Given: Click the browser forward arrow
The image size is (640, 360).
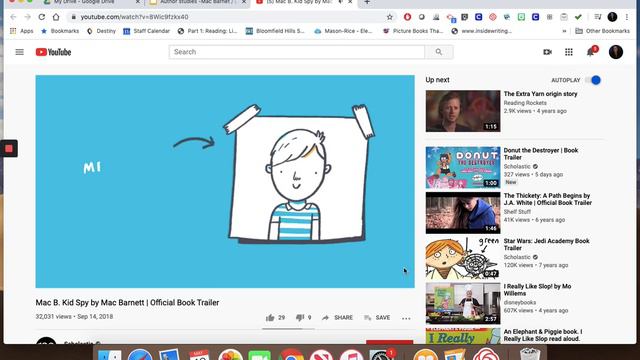Looking at the screenshot, I should [27, 17].
